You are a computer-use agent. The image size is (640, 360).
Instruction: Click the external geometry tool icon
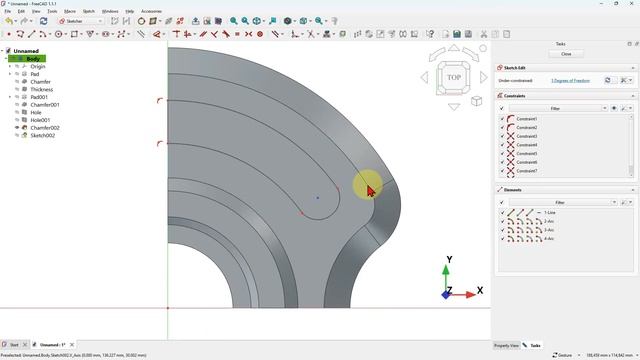(x=327, y=34)
